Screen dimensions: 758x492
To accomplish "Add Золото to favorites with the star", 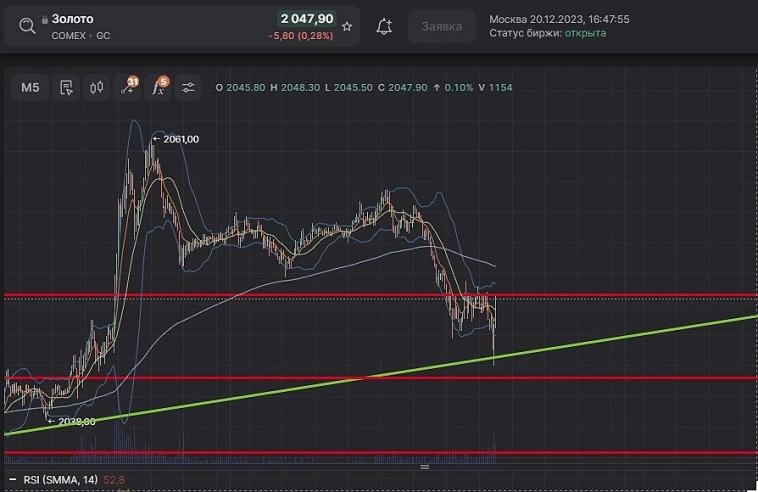I will 347,27.
